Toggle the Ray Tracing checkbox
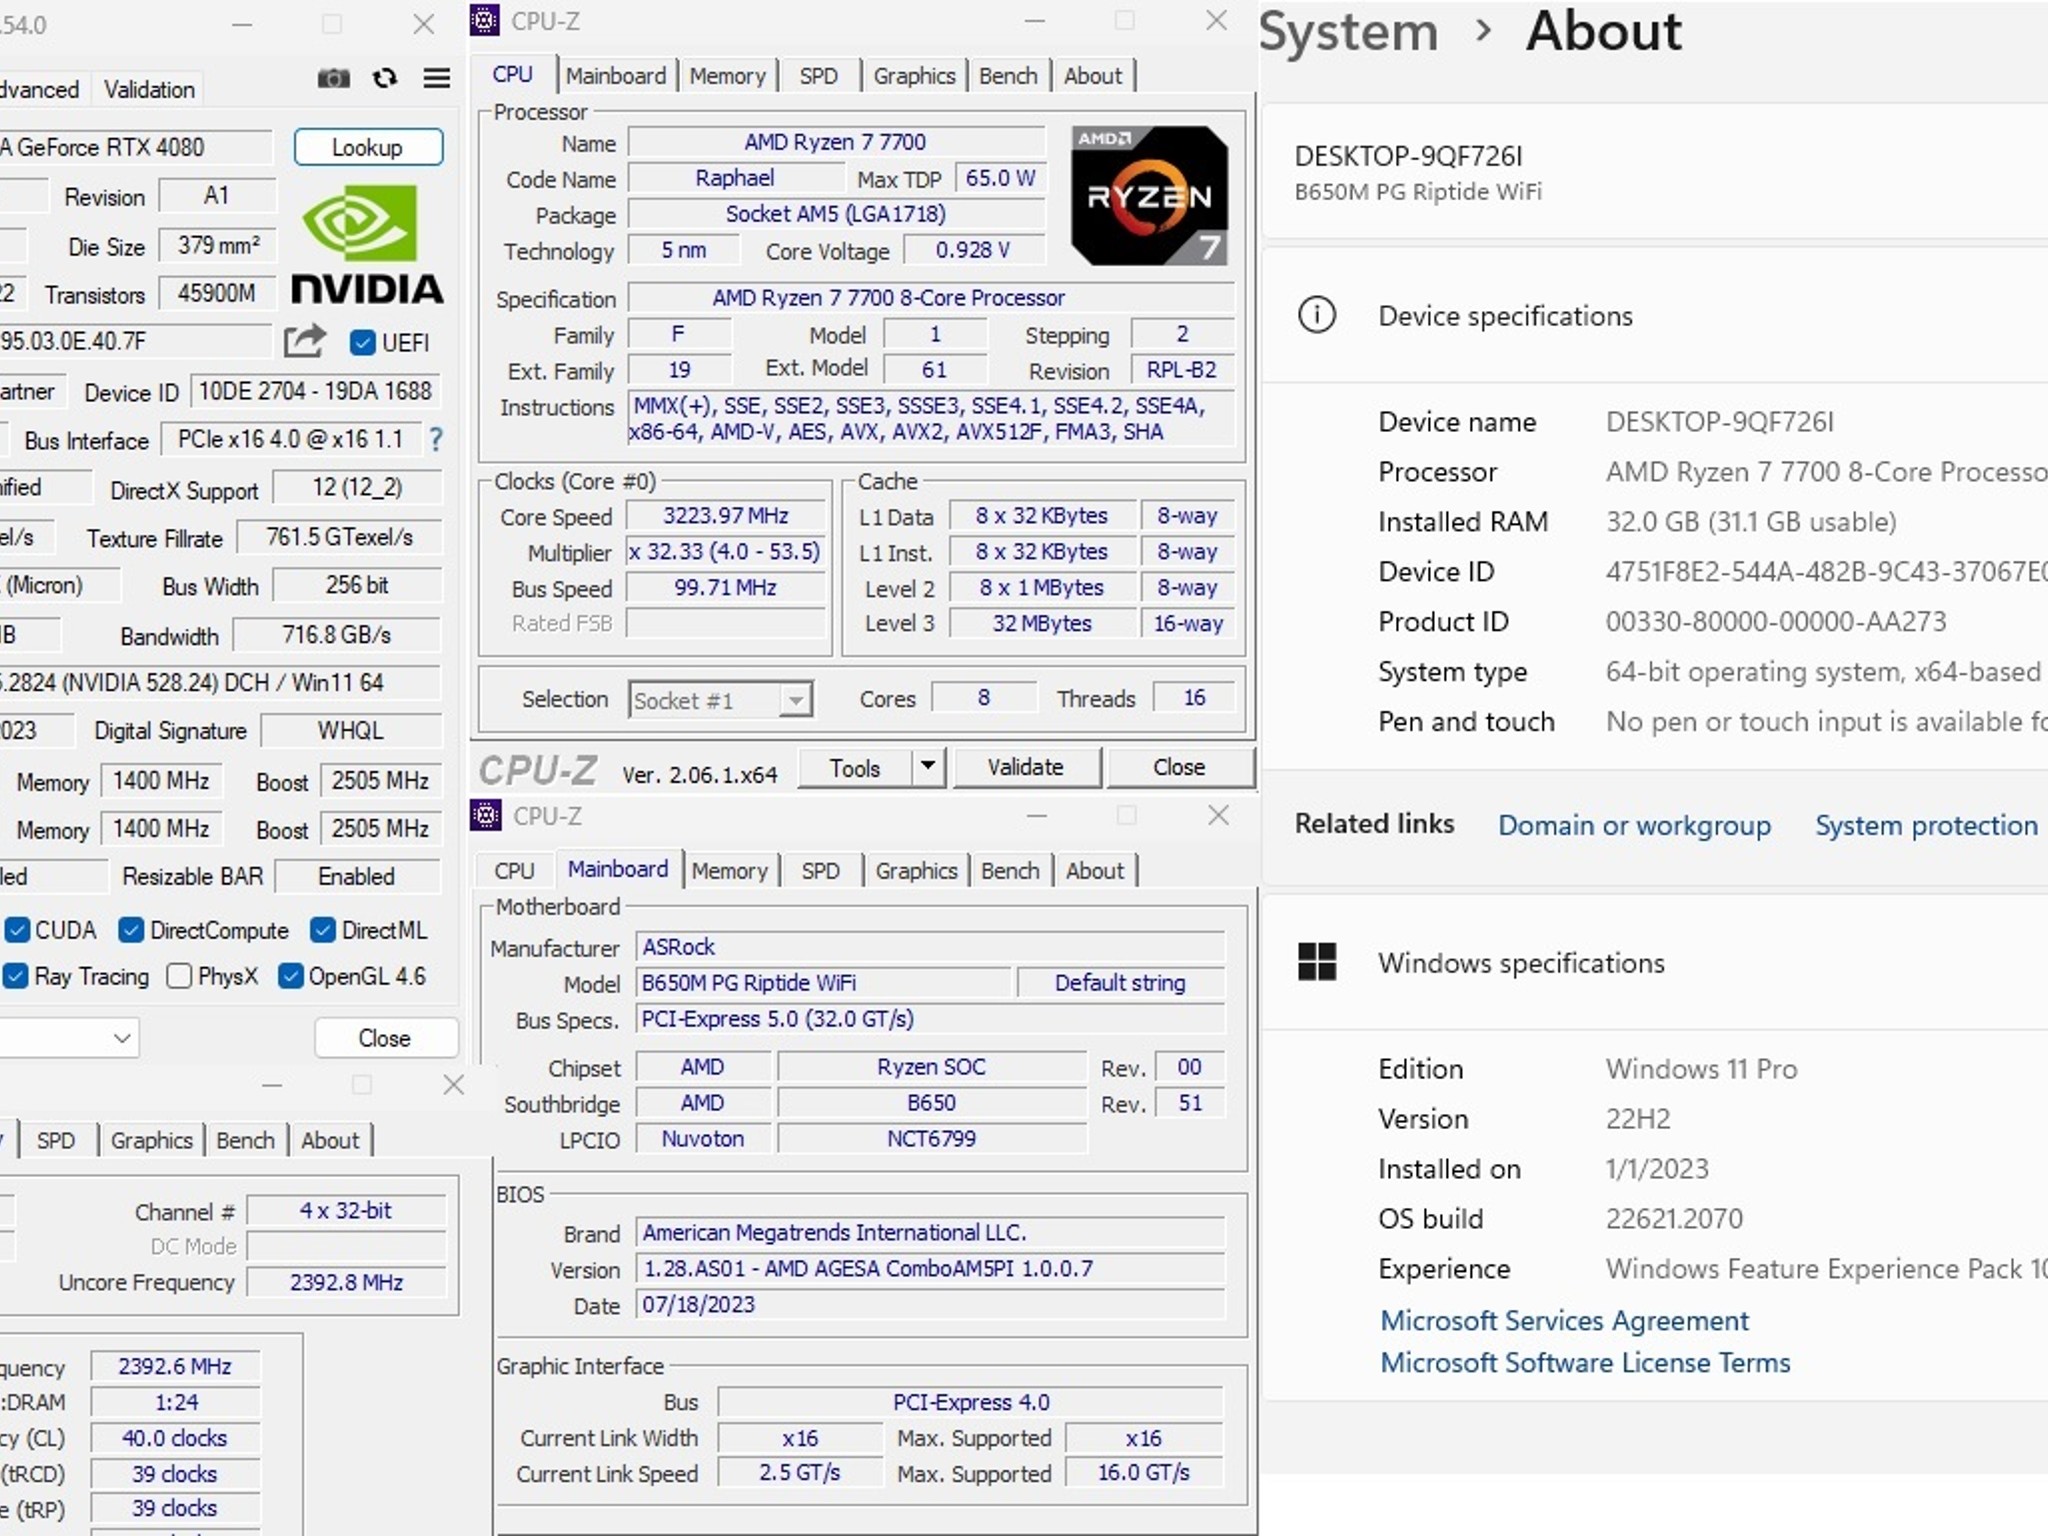 click(15, 976)
